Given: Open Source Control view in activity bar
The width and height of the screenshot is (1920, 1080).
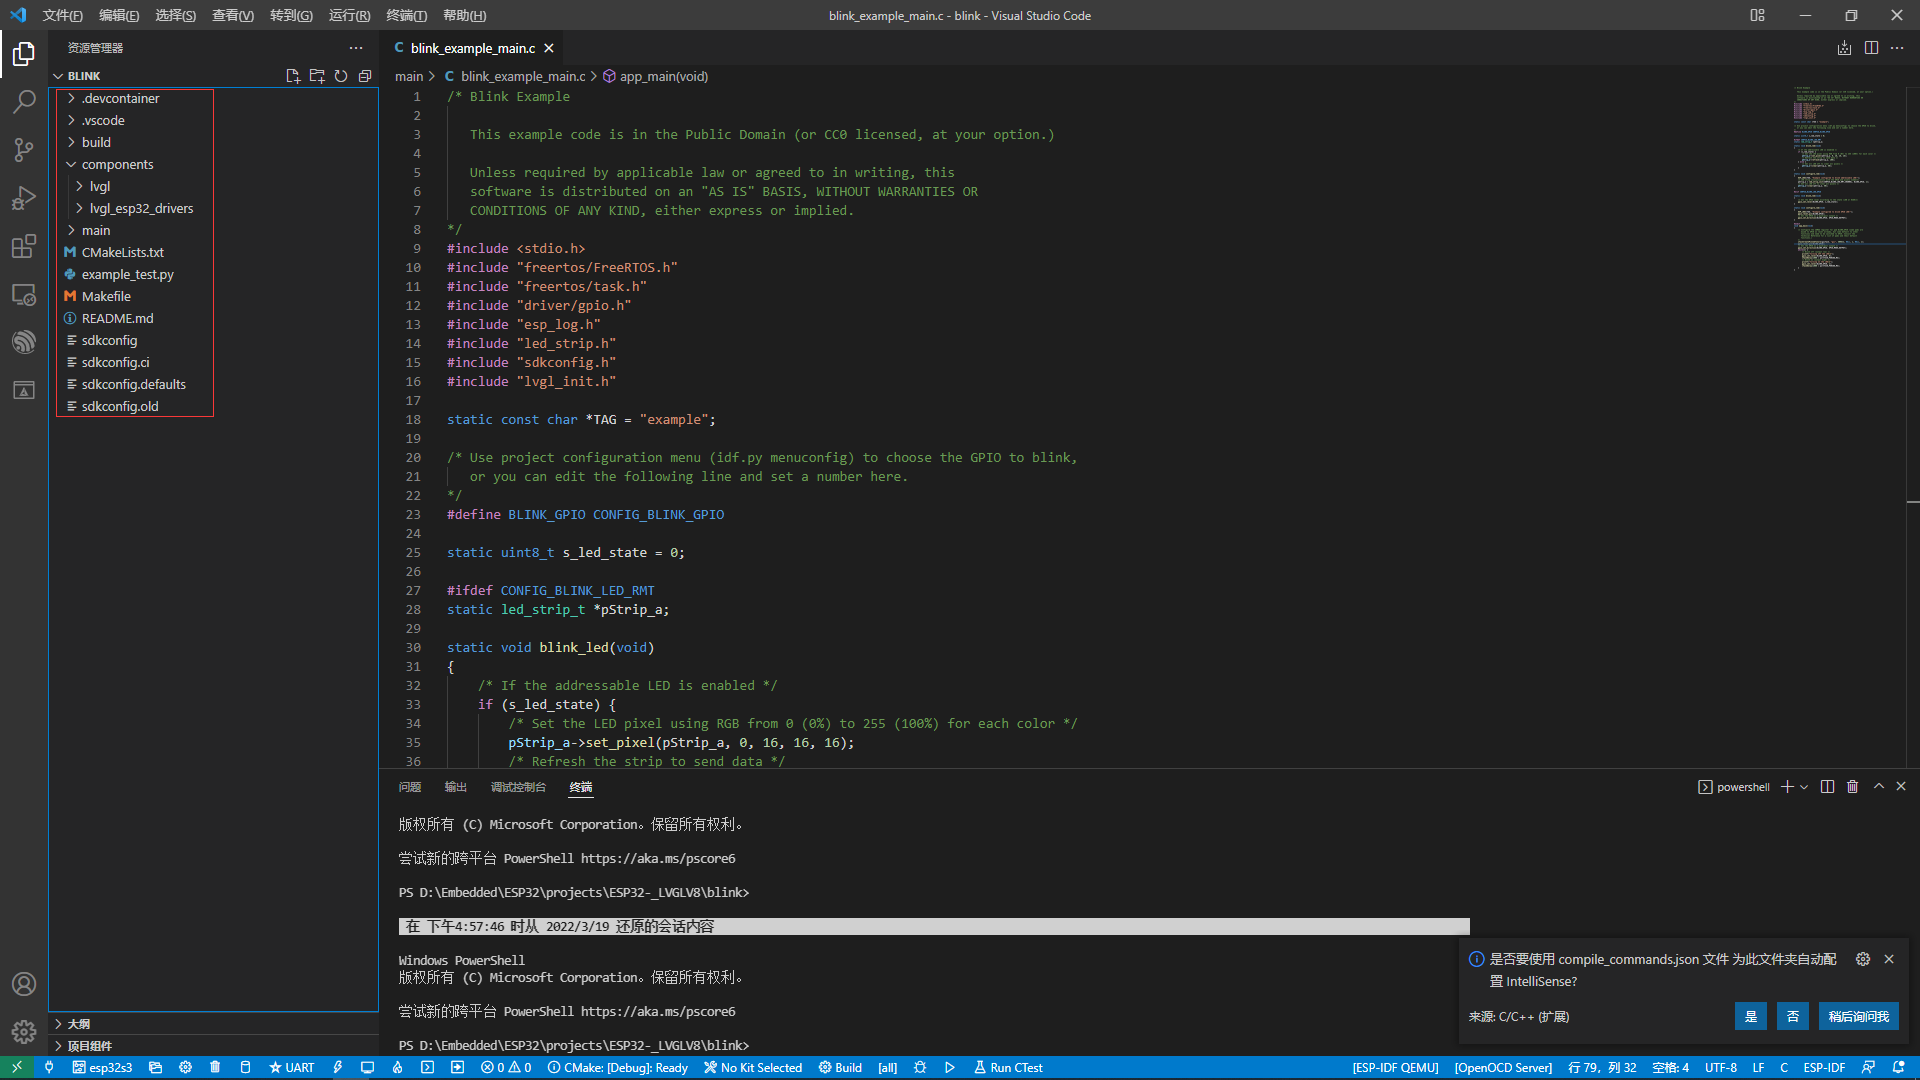Looking at the screenshot, I should click(x=24, y=150).
